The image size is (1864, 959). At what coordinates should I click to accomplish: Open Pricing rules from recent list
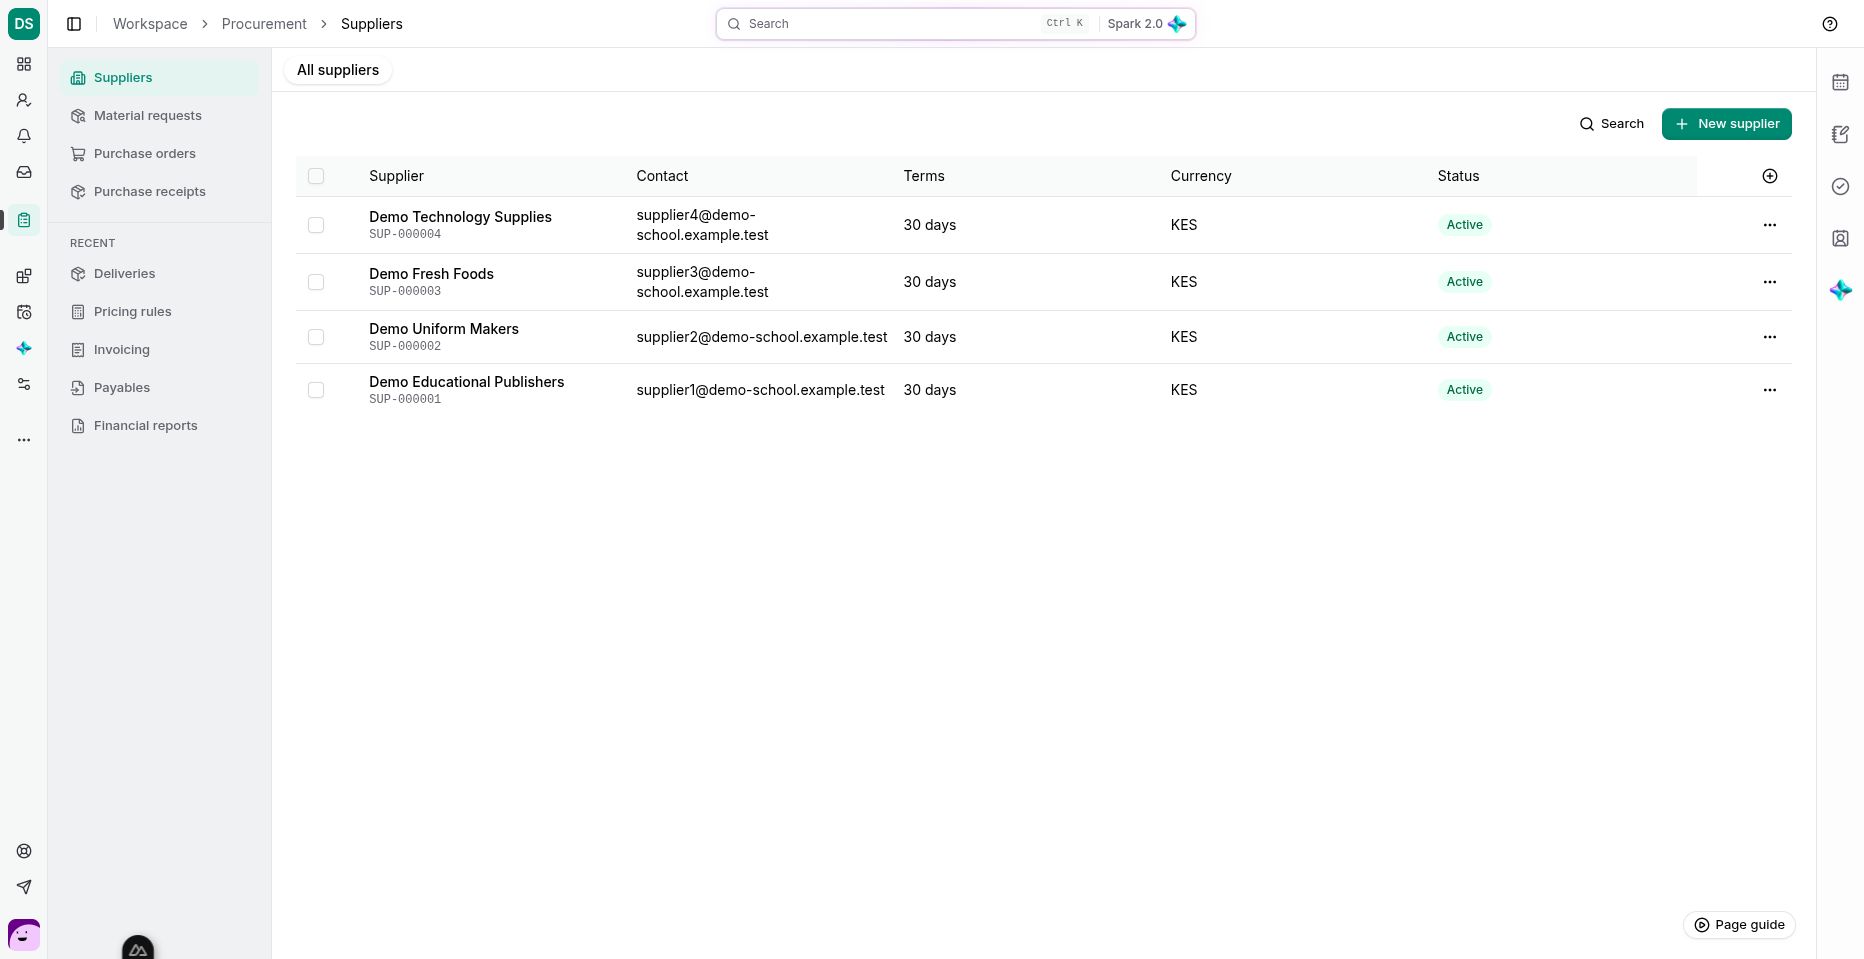pos(159,312)
